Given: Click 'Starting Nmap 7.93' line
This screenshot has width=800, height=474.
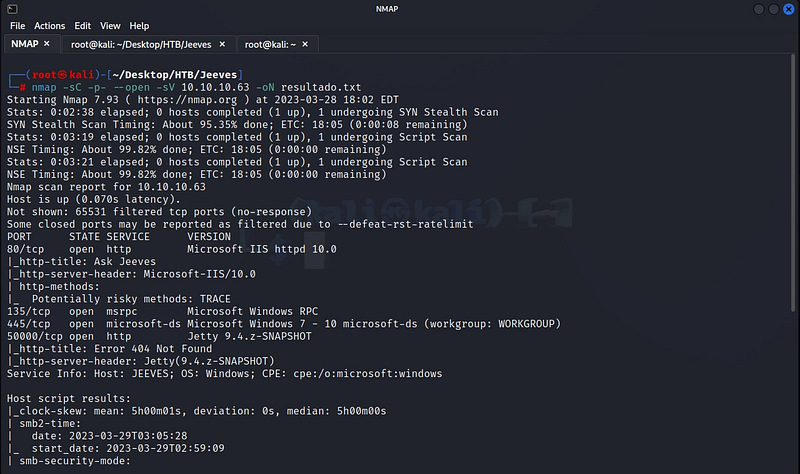Looking at the screenshot, I should point(203,99).
